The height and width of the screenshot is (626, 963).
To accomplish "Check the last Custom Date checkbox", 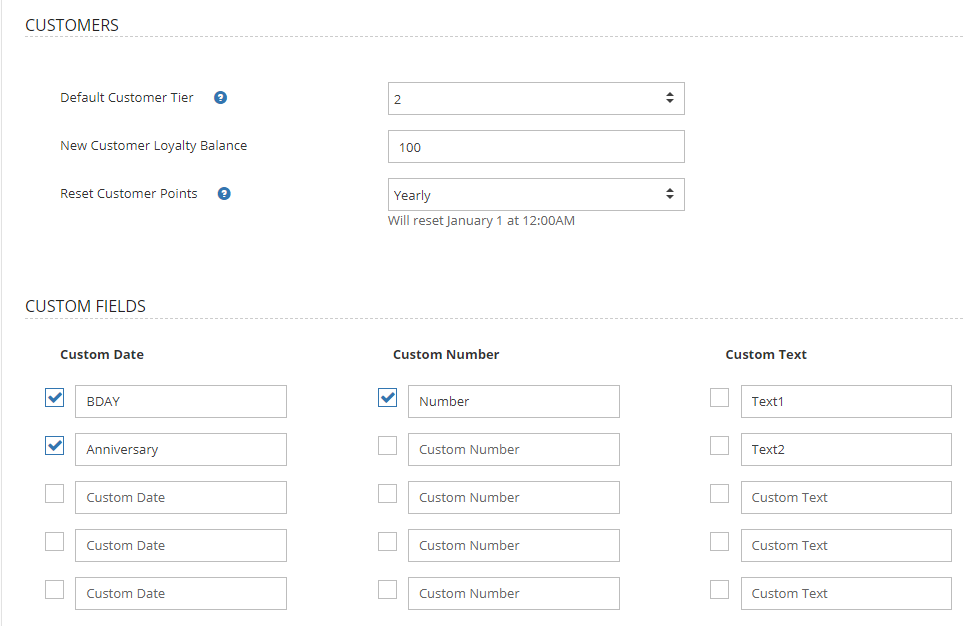I will point(55,589).
